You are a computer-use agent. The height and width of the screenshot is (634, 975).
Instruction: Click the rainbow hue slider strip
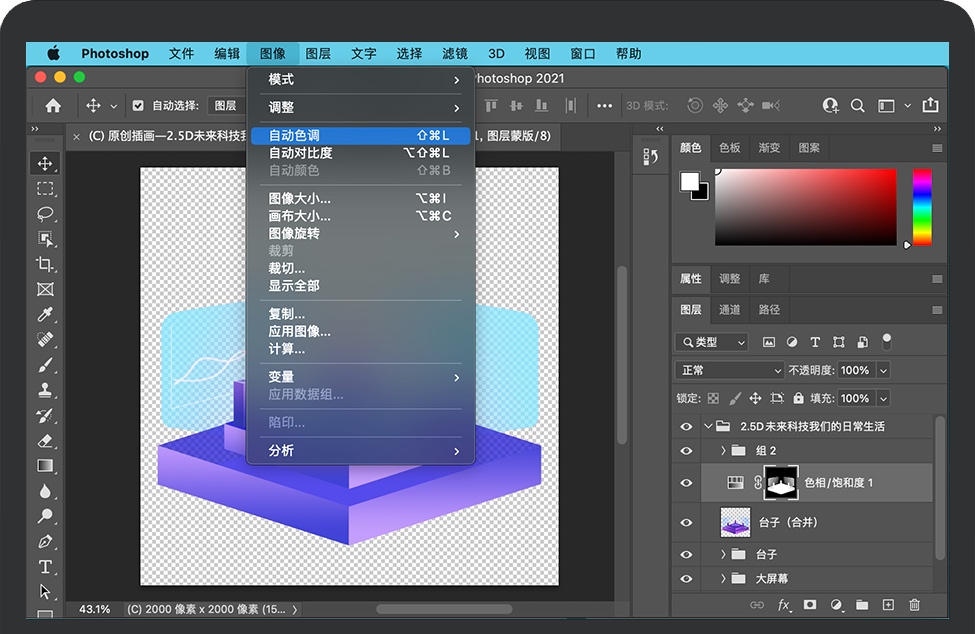pos(921,205)
